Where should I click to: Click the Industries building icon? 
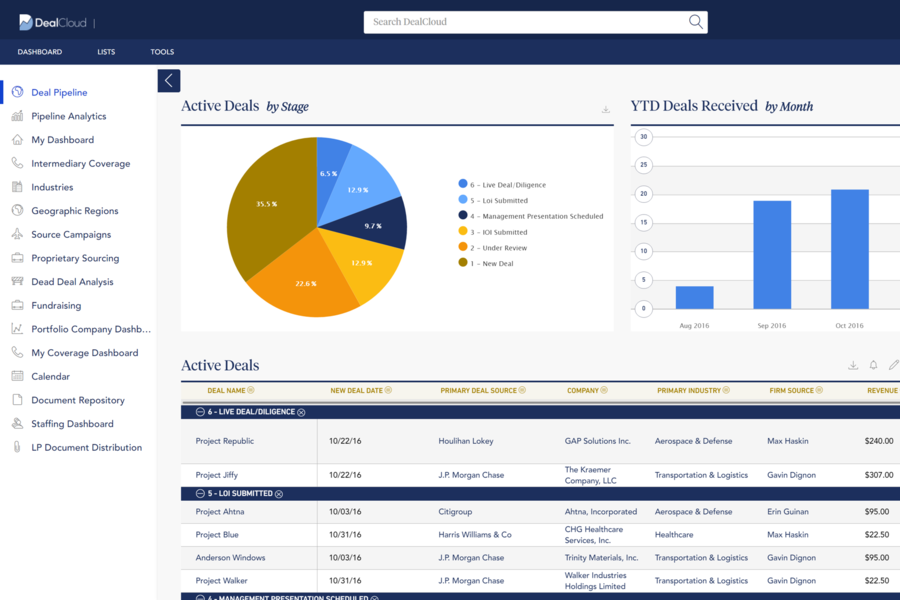[x=17, y=187]
